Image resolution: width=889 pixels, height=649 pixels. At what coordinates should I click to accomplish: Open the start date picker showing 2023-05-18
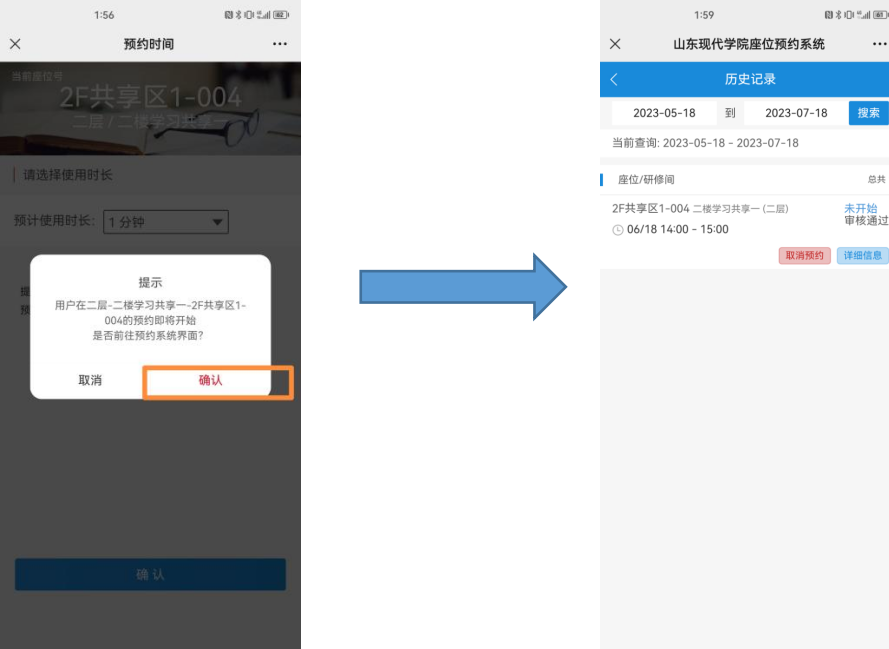coord(664,113)
